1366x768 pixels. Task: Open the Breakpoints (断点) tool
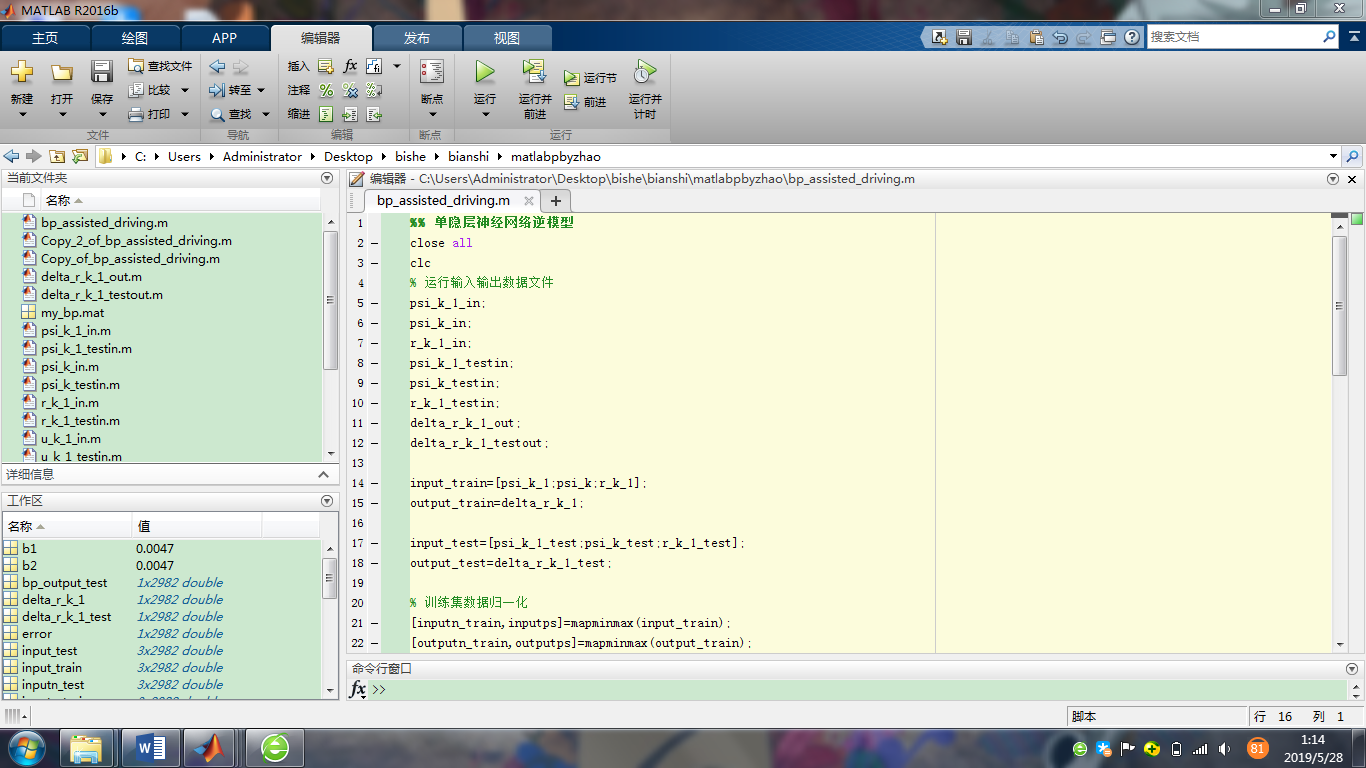tap(432, 73)
